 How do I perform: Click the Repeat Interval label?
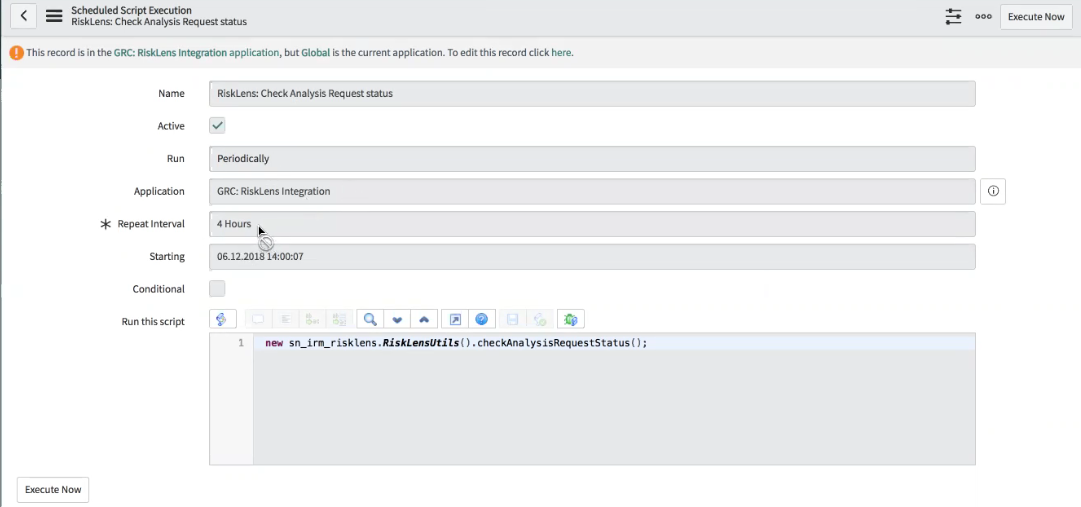point(151,224)
